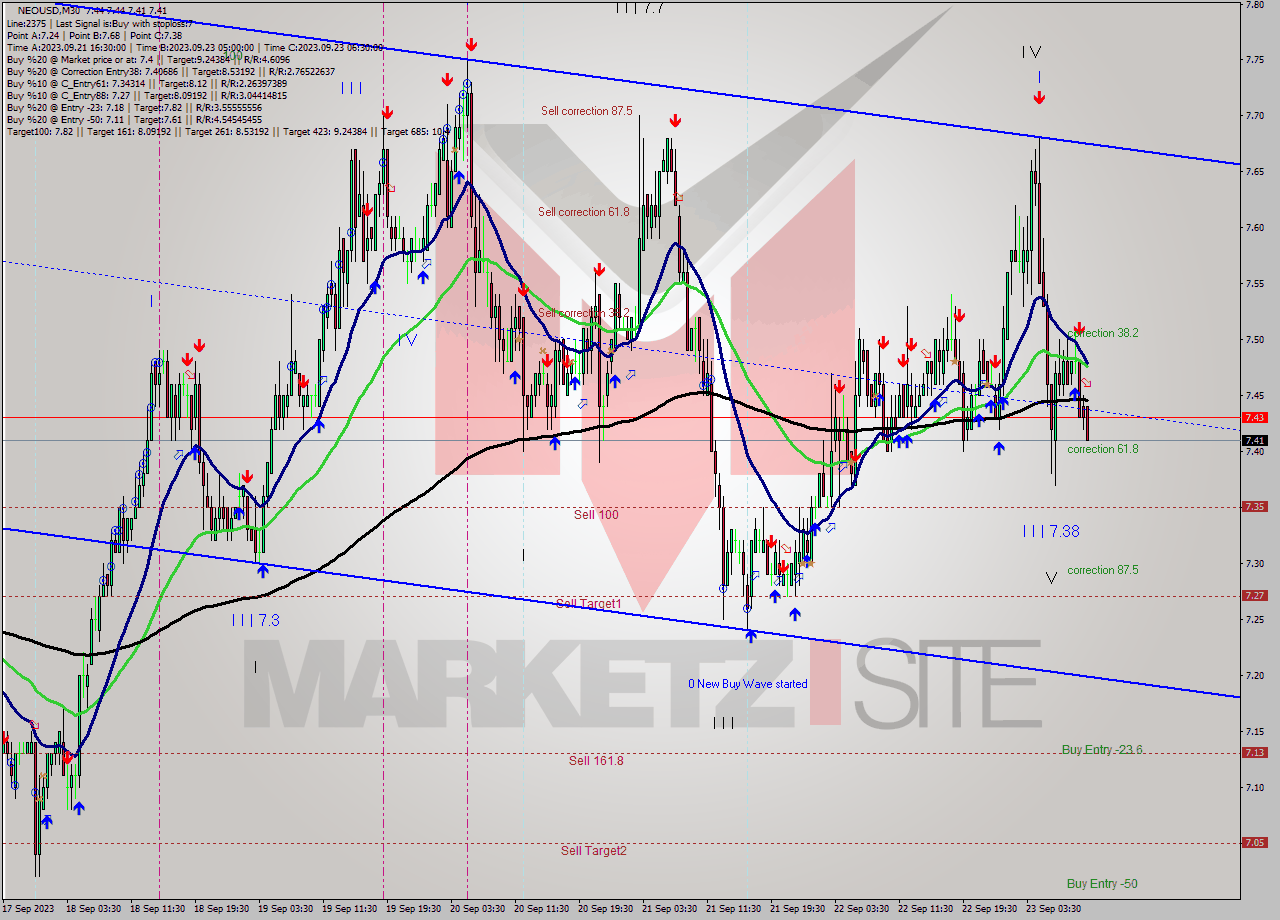Select the 'I I I 7.38' wave label
Viewport: 1280px width, 920px height.
[x=1051, y=532]
